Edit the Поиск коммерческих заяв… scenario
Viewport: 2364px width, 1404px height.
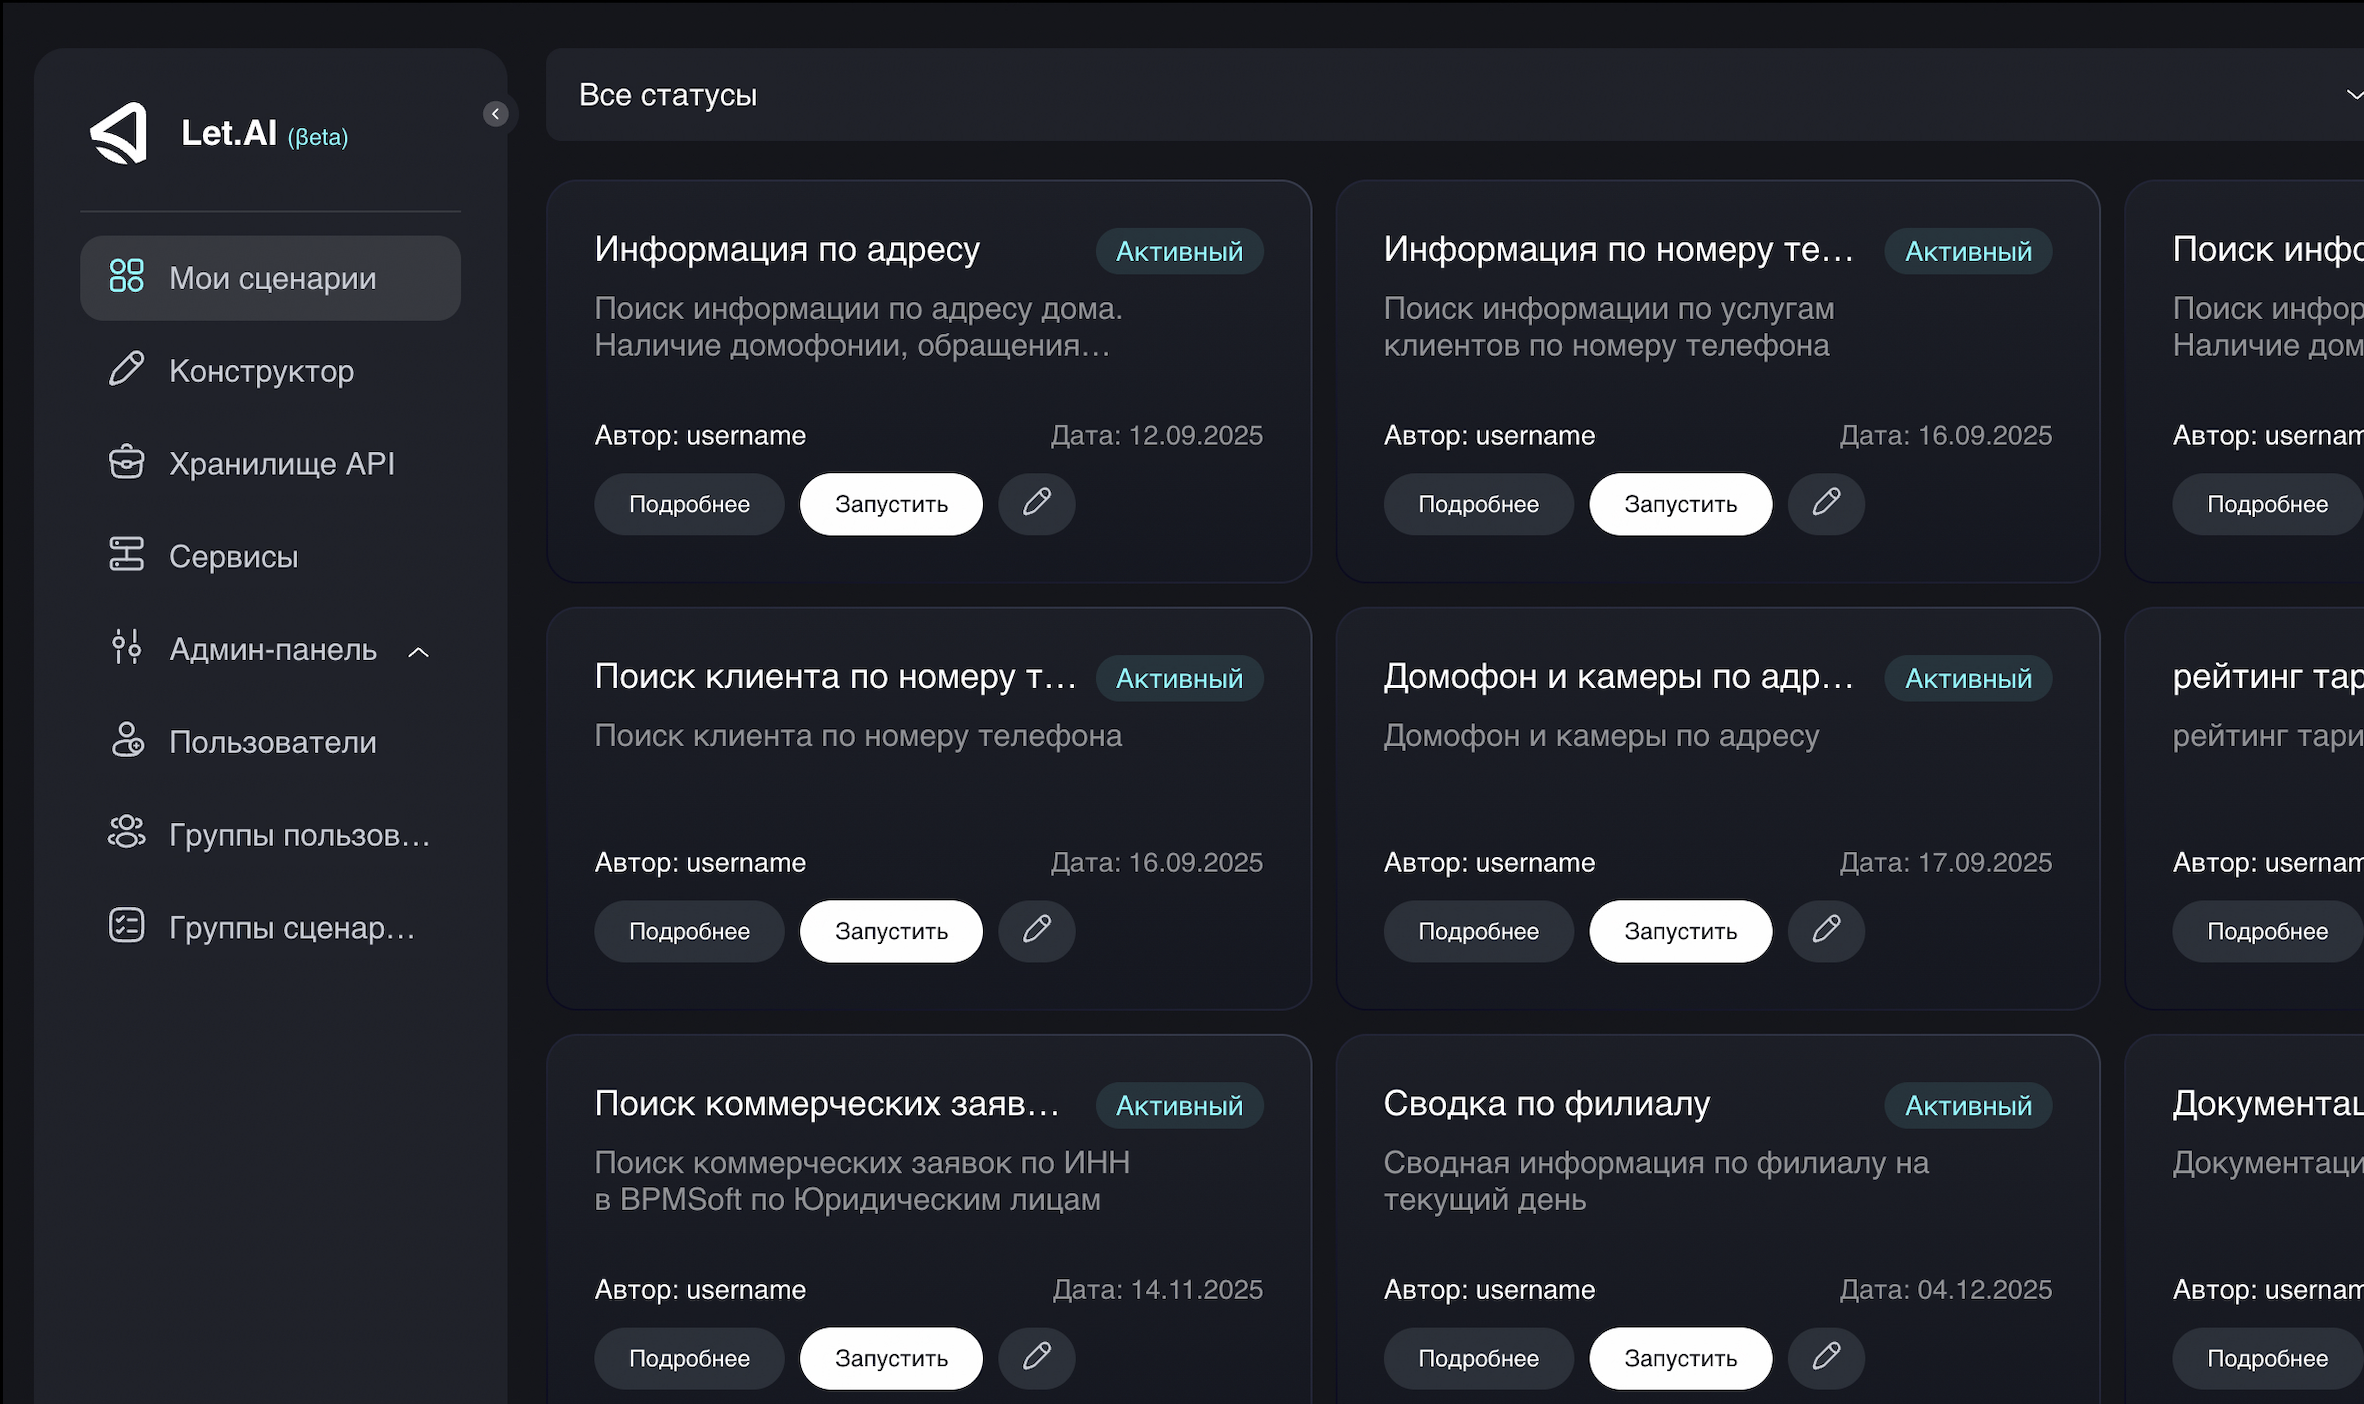coord(1037,1357)
